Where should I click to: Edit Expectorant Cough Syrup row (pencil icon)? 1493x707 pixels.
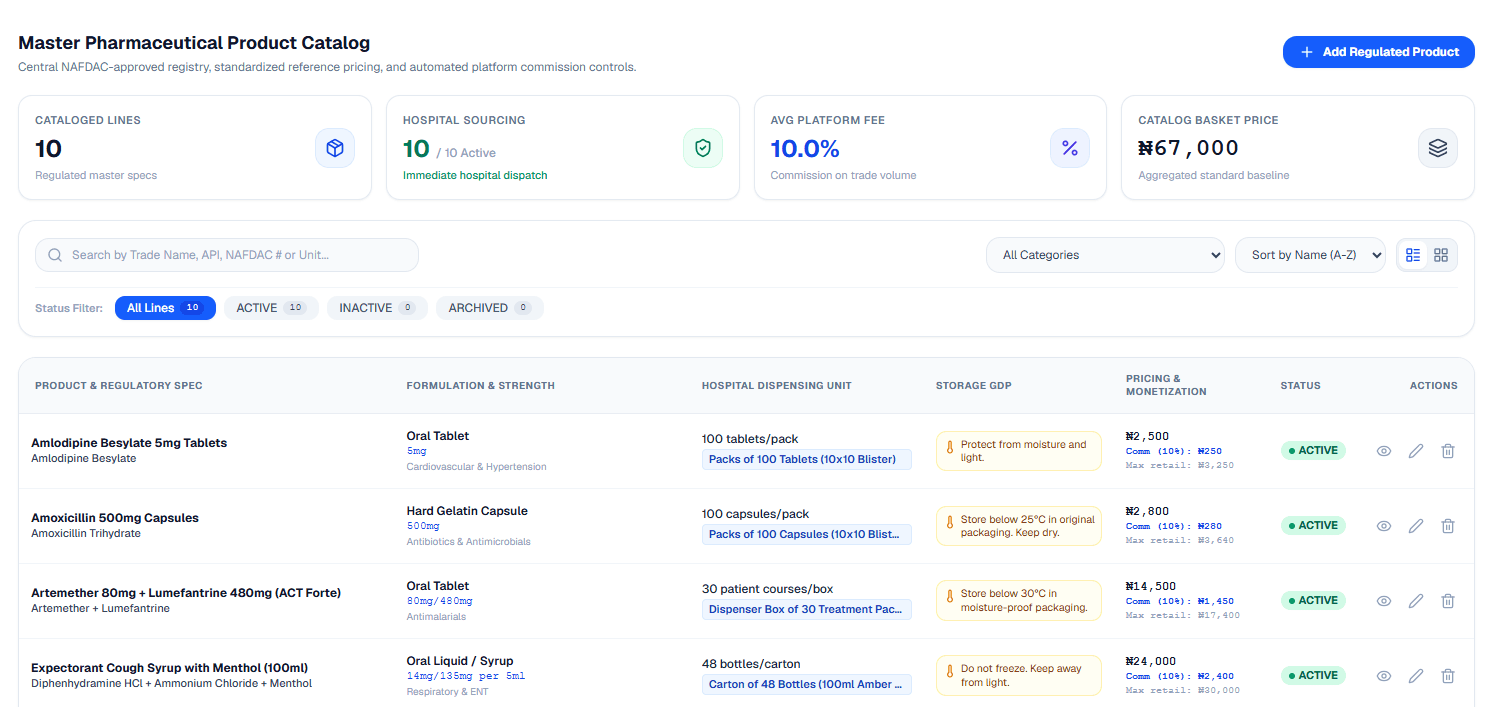tap(1416, 676)
